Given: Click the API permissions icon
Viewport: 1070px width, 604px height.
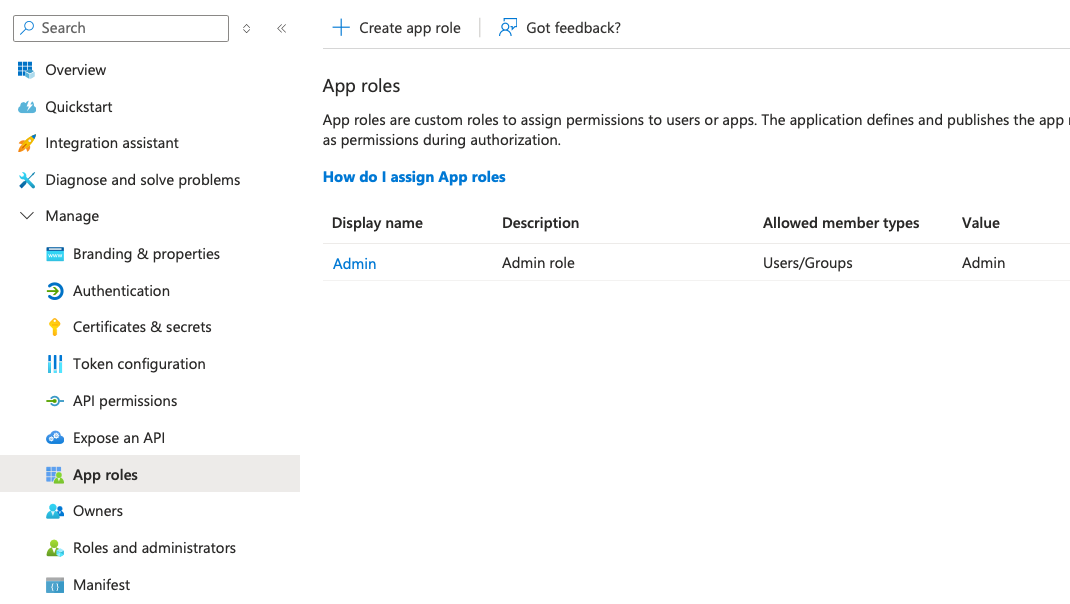Looking at the screenshot, I should (55, 401).
